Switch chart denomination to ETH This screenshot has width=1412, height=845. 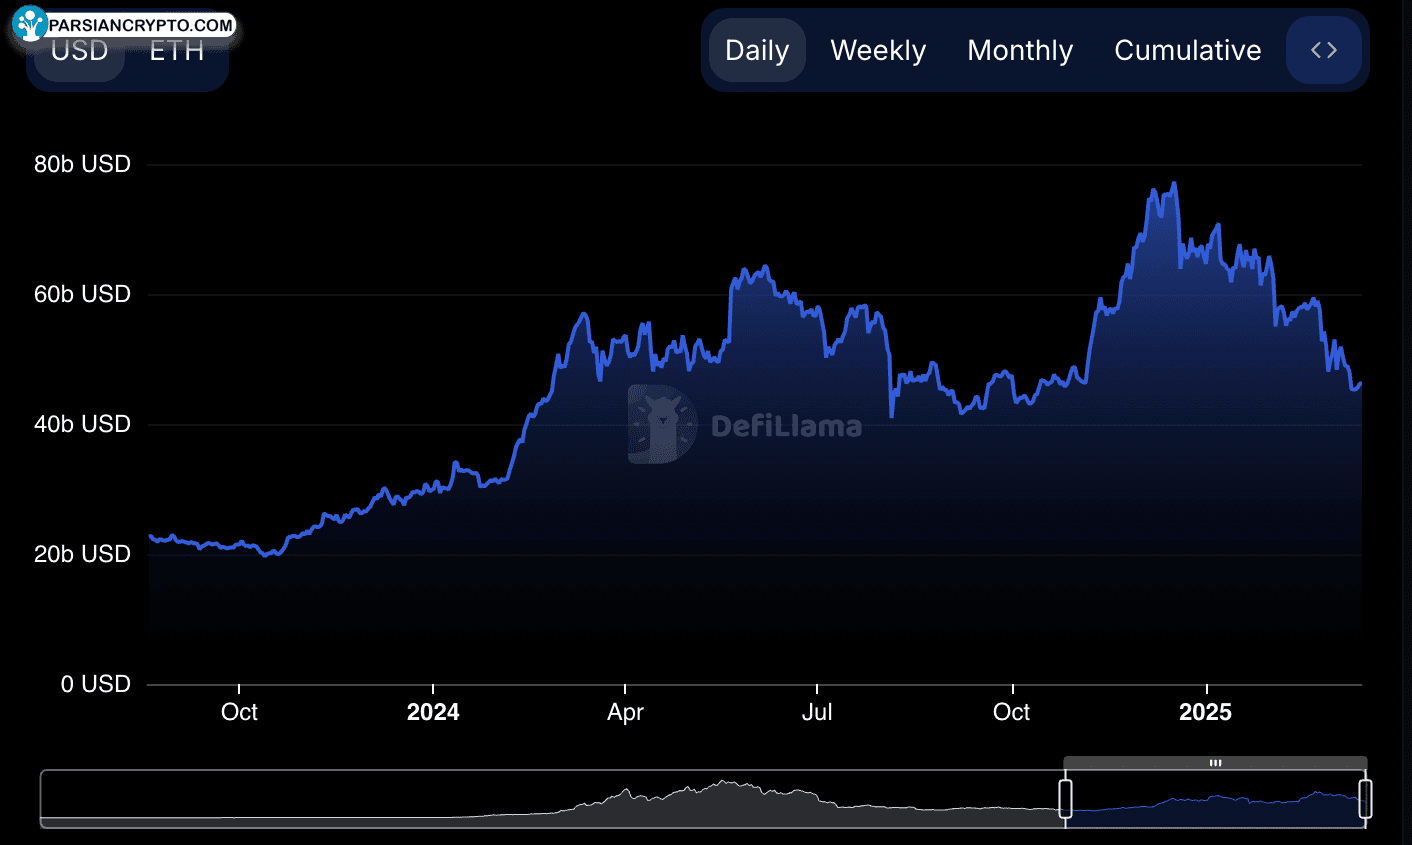pyautogui.click(x=177, y=52)
